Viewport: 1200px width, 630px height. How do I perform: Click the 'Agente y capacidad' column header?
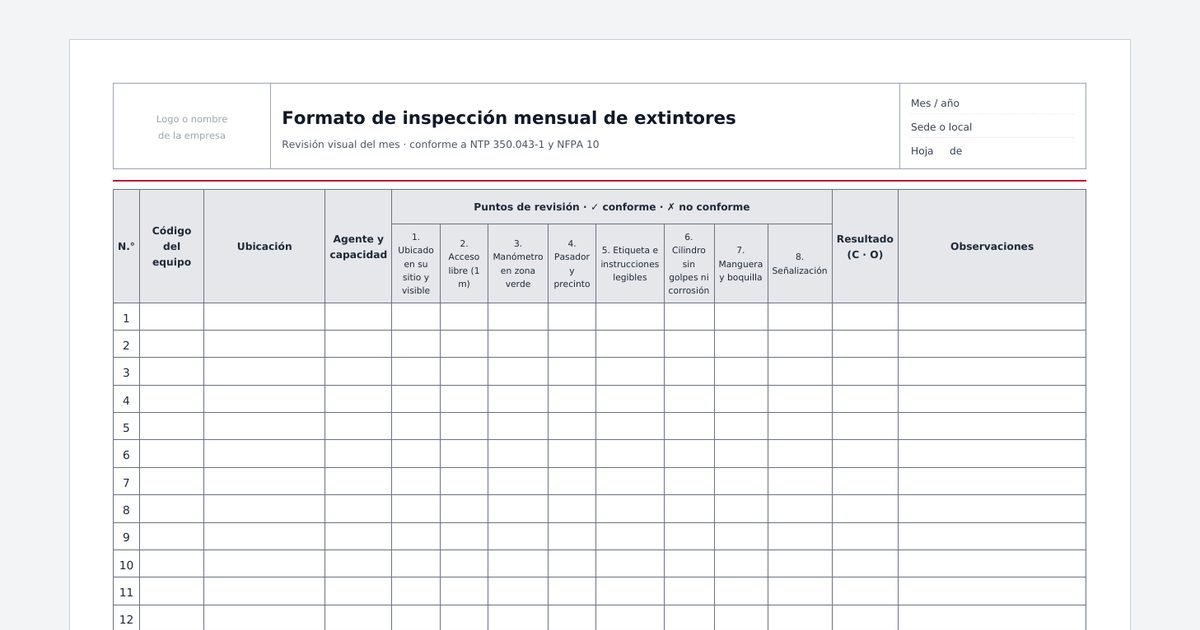(358, 246)
